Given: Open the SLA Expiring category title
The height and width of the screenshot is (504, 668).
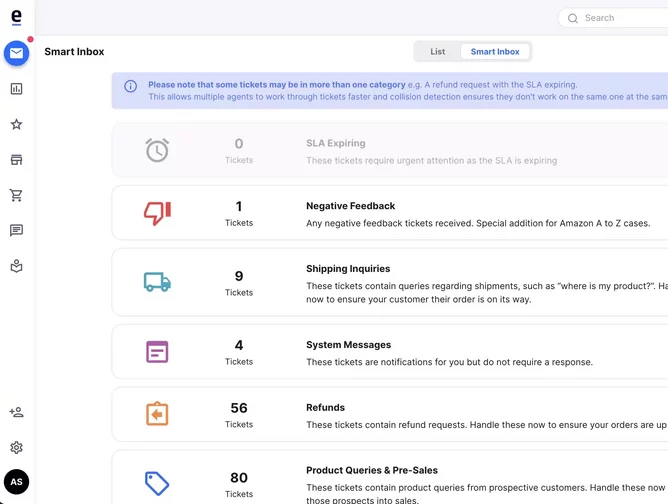Looking at the screenshot, I should (x=336, y=143).
